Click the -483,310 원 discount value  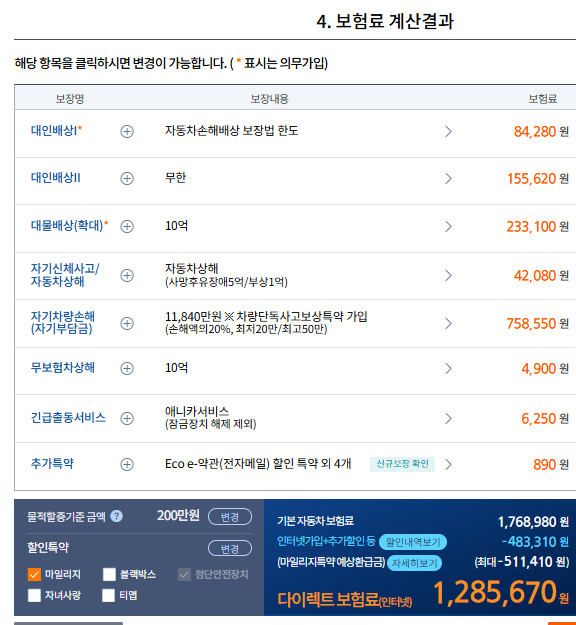click(x=535, y=542)
